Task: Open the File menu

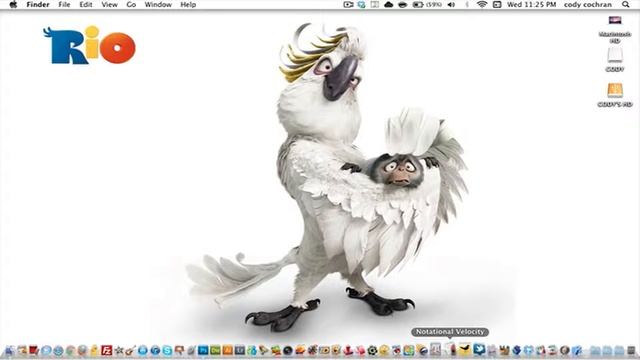Action: point(64,5)
